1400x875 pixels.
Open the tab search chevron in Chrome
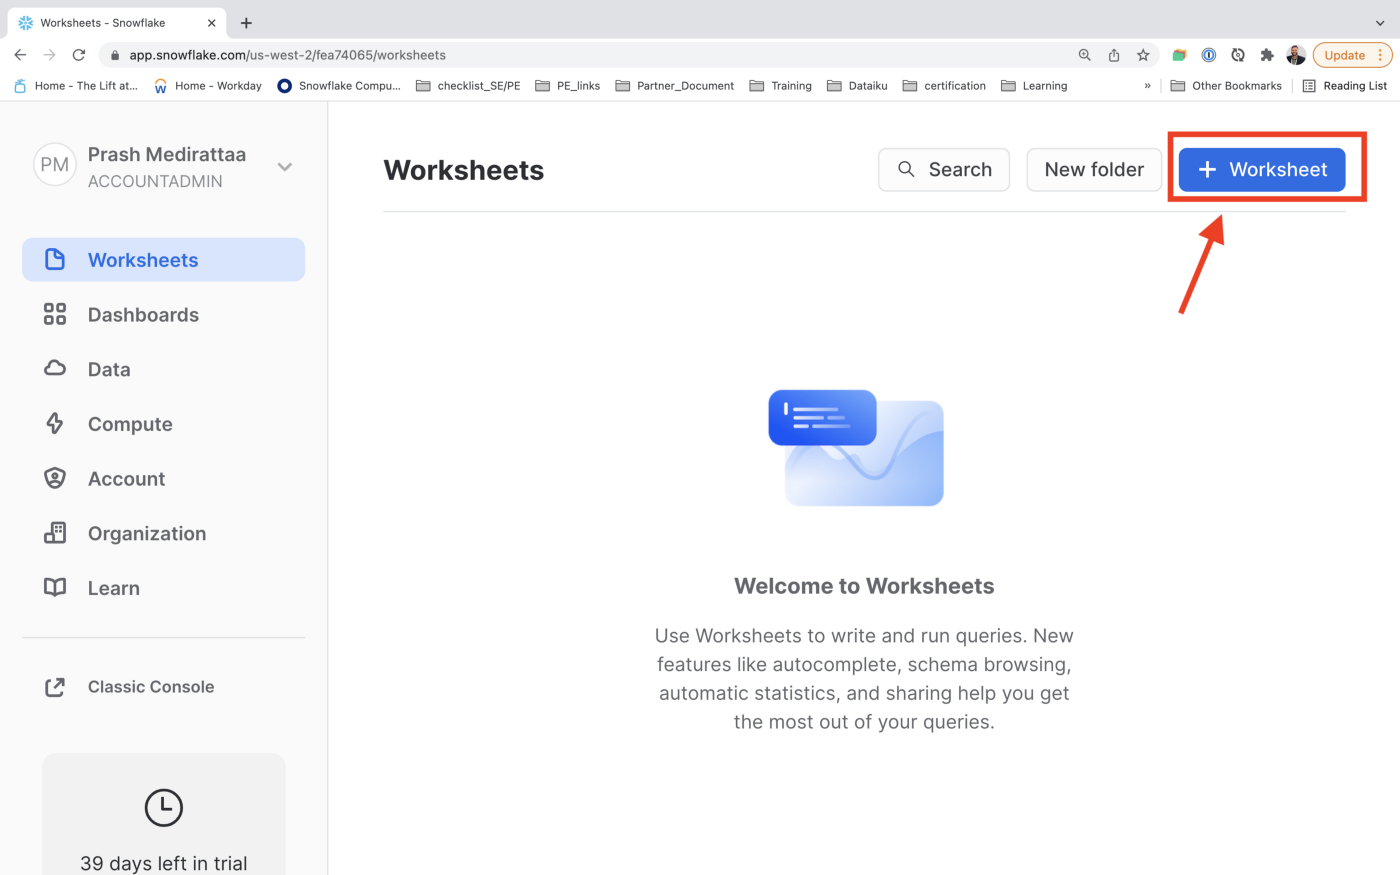(1380, 22)
